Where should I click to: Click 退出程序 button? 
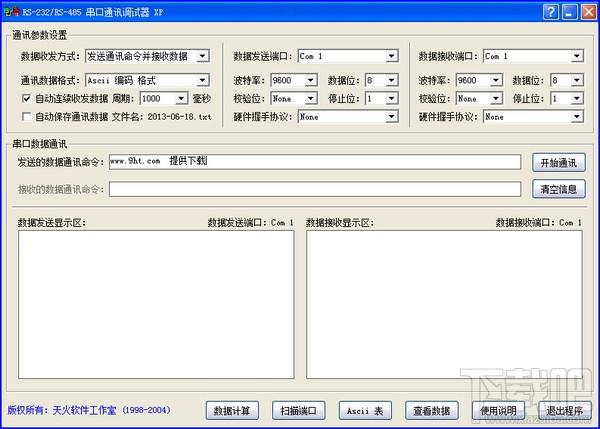565,411
